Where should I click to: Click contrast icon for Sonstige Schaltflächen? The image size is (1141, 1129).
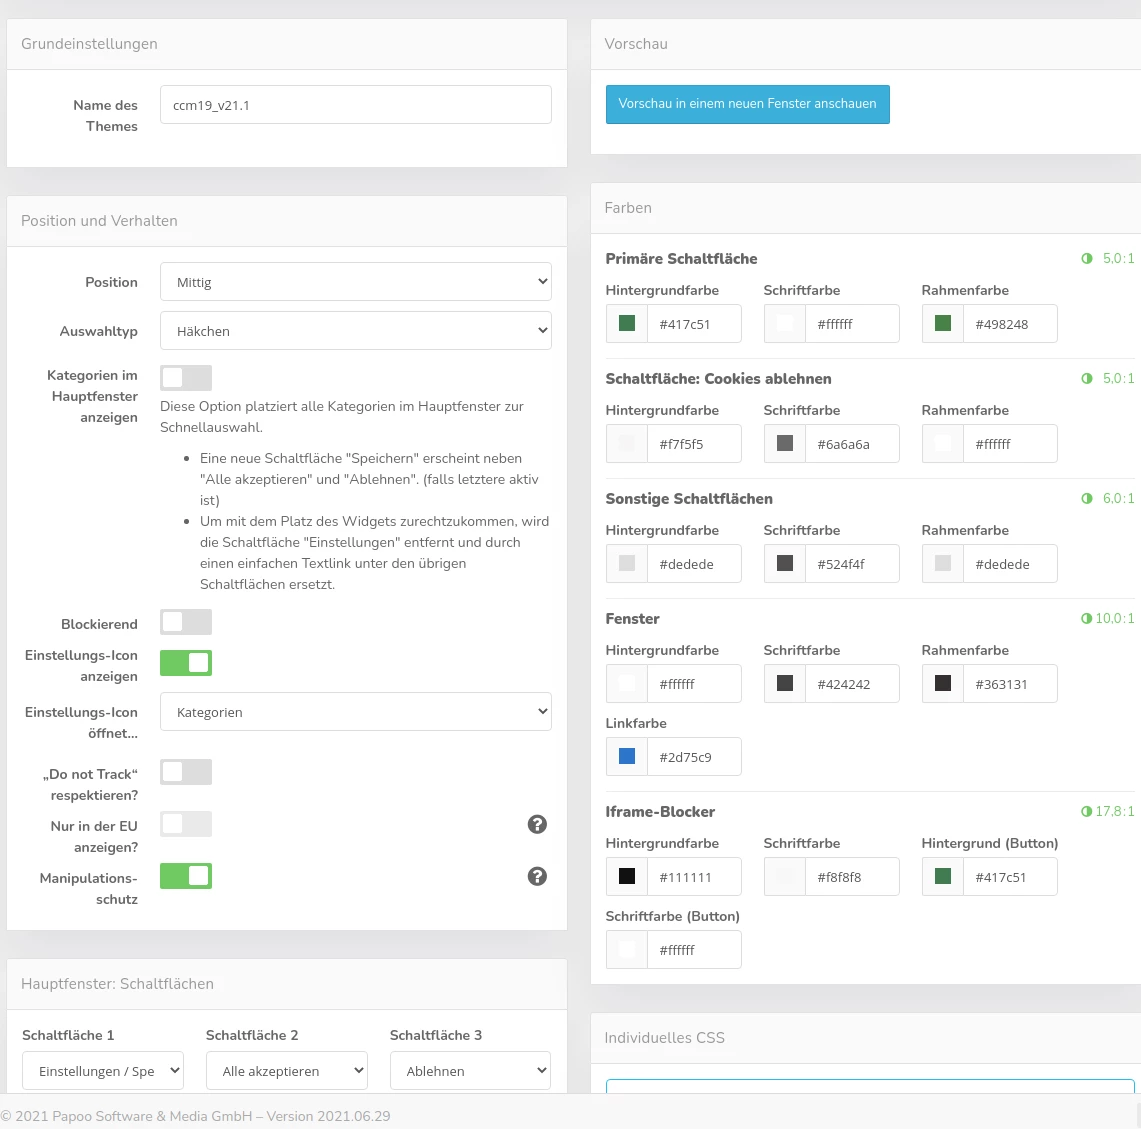pyautogui.click(x=1087, y=498)
